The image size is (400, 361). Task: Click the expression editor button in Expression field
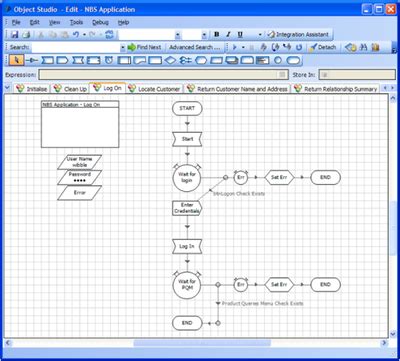point(283,75)
